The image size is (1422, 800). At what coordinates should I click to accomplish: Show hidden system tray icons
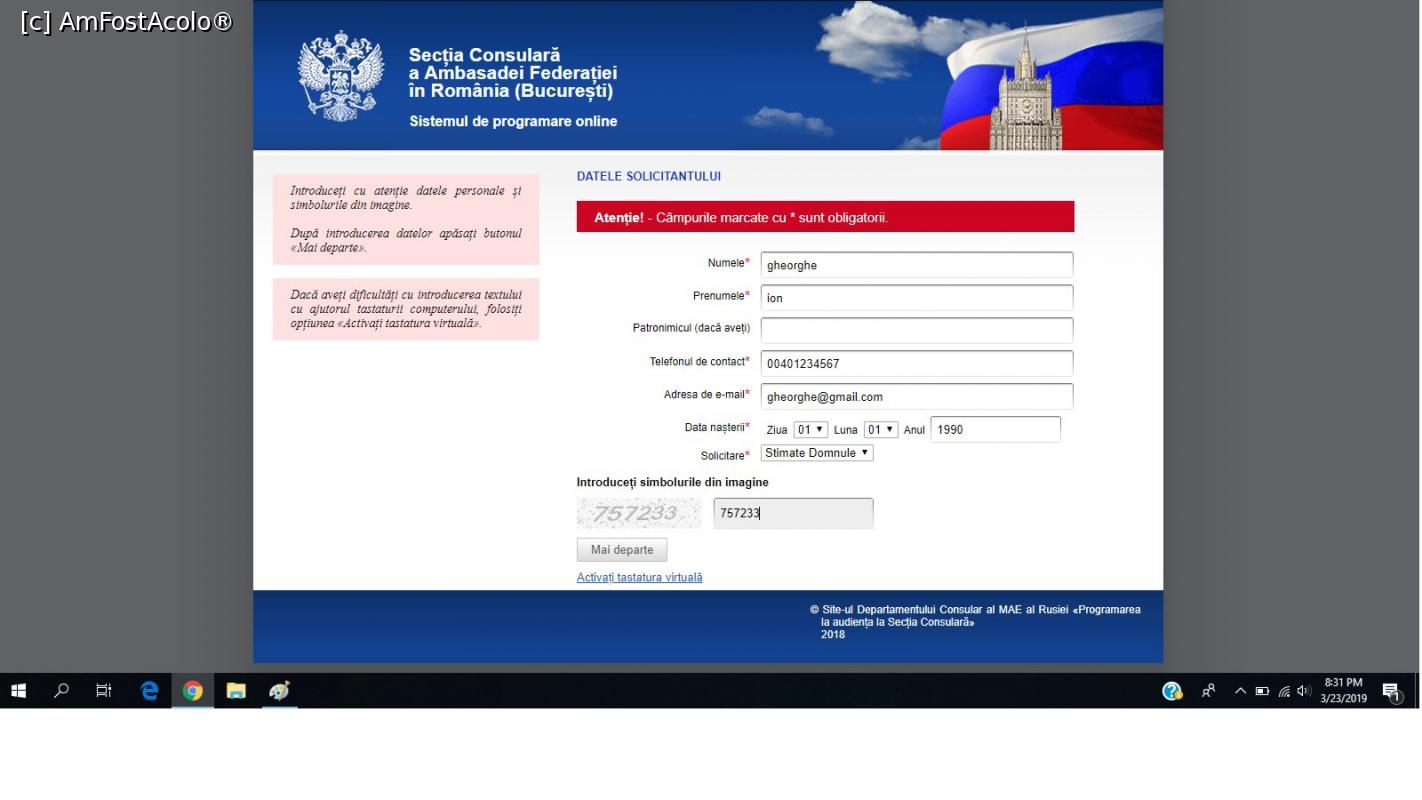pos(1240,691)
